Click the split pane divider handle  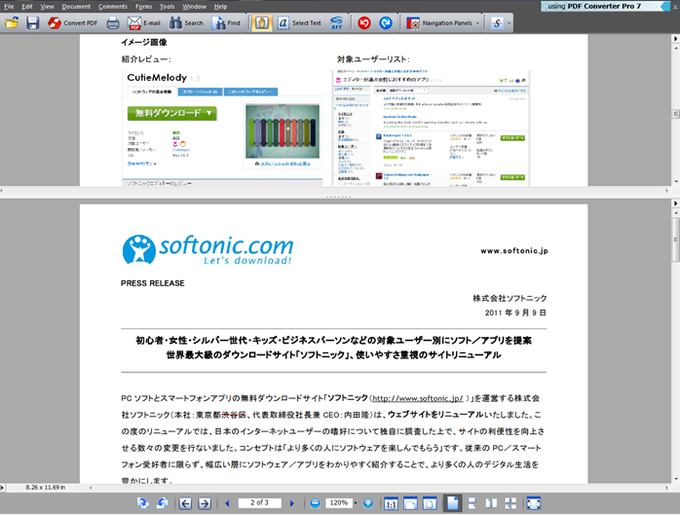(x=338, y=197)
